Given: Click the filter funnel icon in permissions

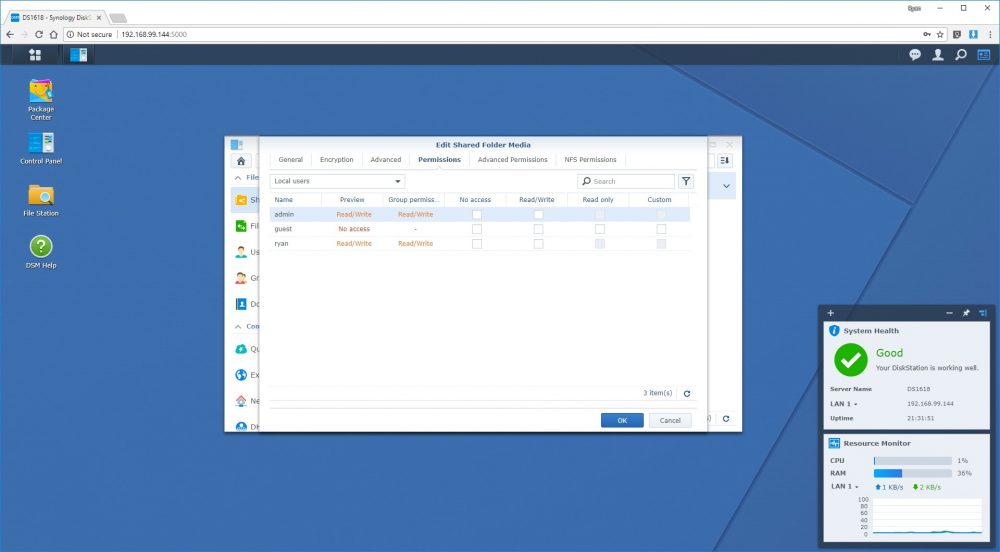Looking at the screenshot, I should coord(686,181).
